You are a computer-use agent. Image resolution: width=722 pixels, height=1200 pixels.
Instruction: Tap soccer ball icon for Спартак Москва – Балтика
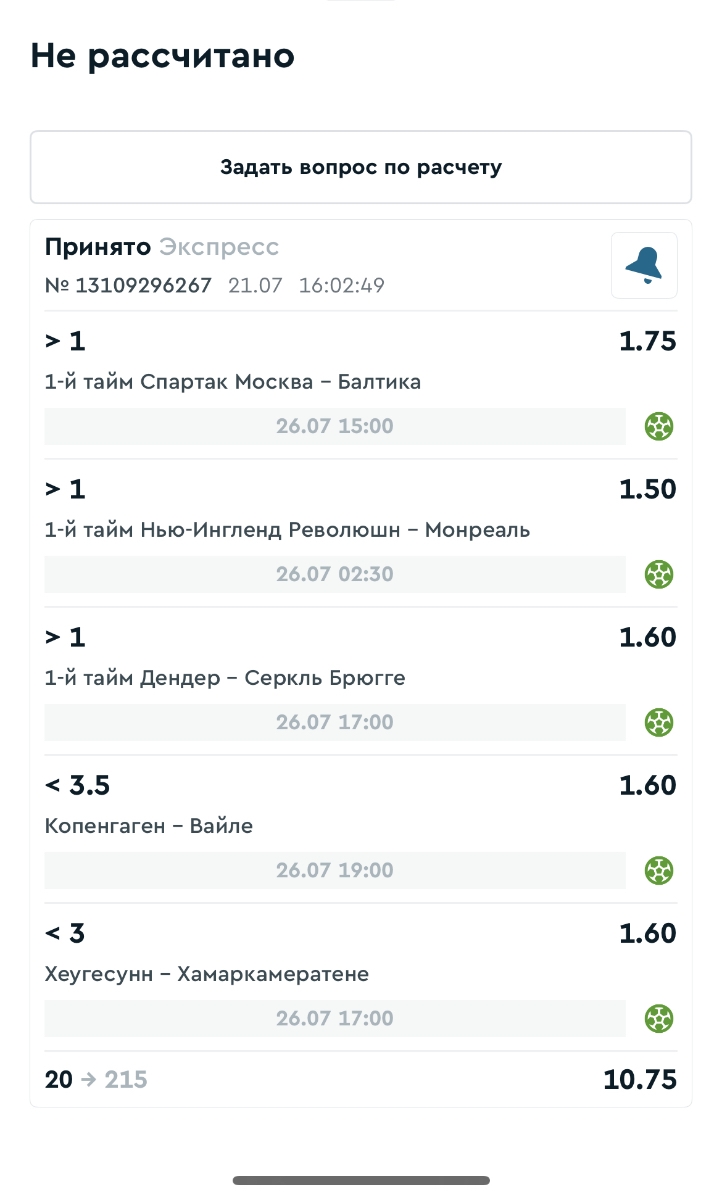click(658, 427)
